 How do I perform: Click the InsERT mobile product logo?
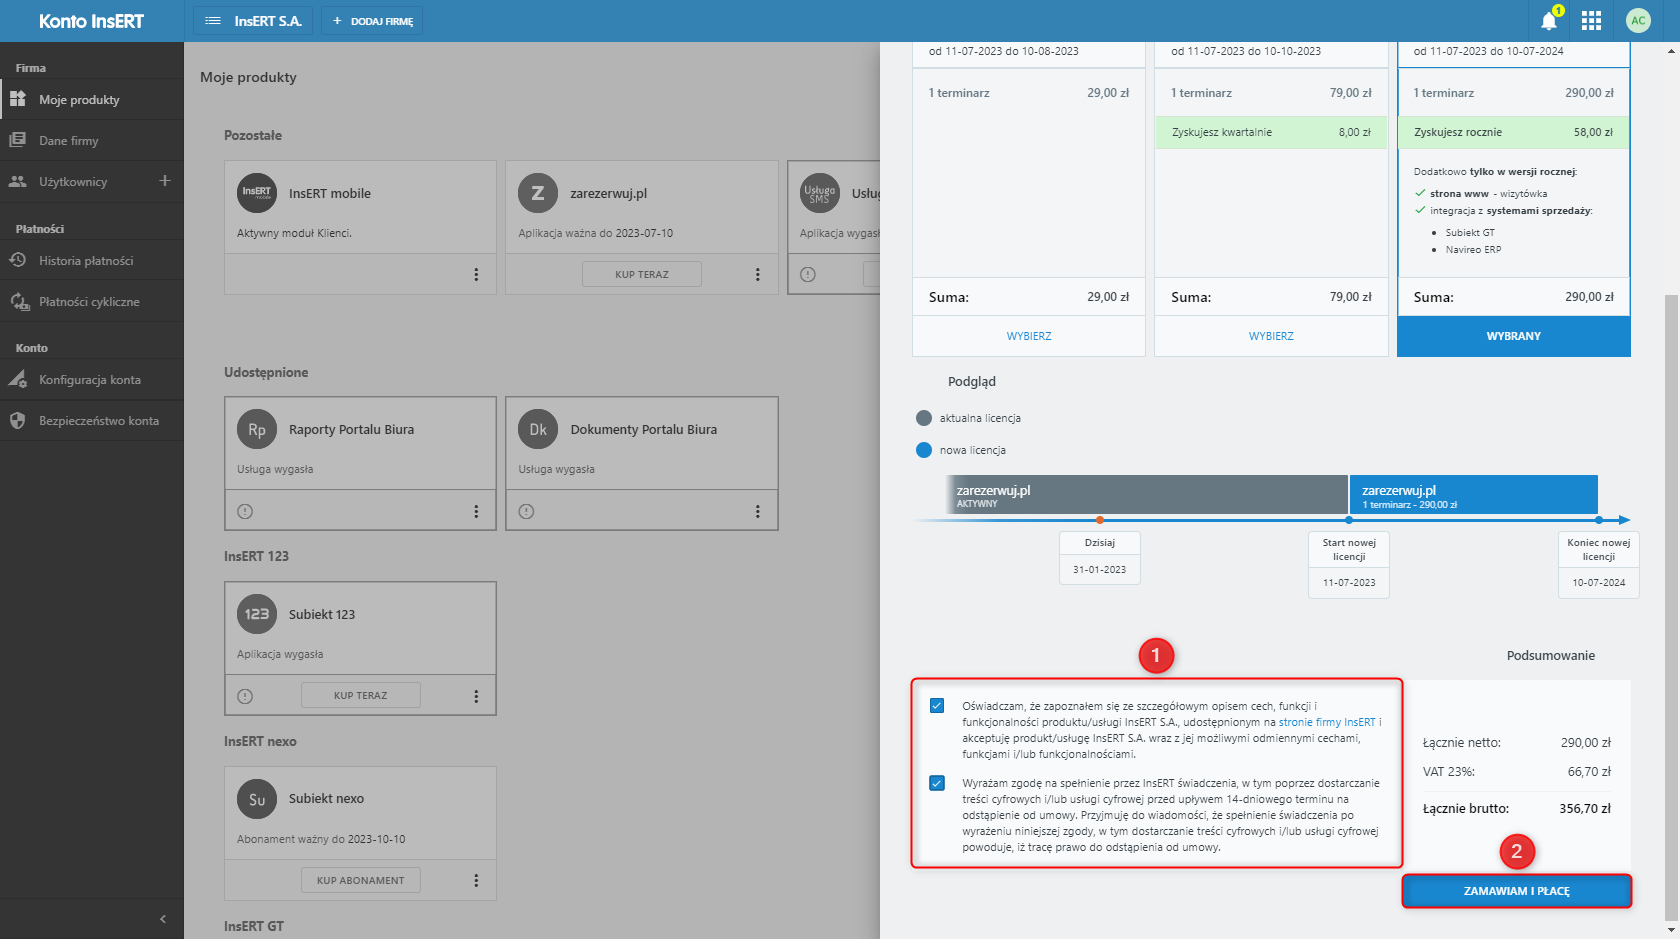point(257,193)
